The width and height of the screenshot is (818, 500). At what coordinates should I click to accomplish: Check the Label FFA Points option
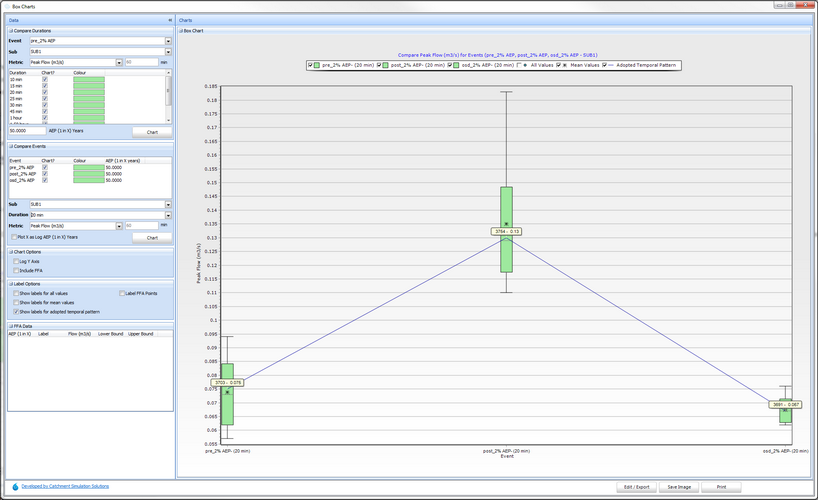122,293
